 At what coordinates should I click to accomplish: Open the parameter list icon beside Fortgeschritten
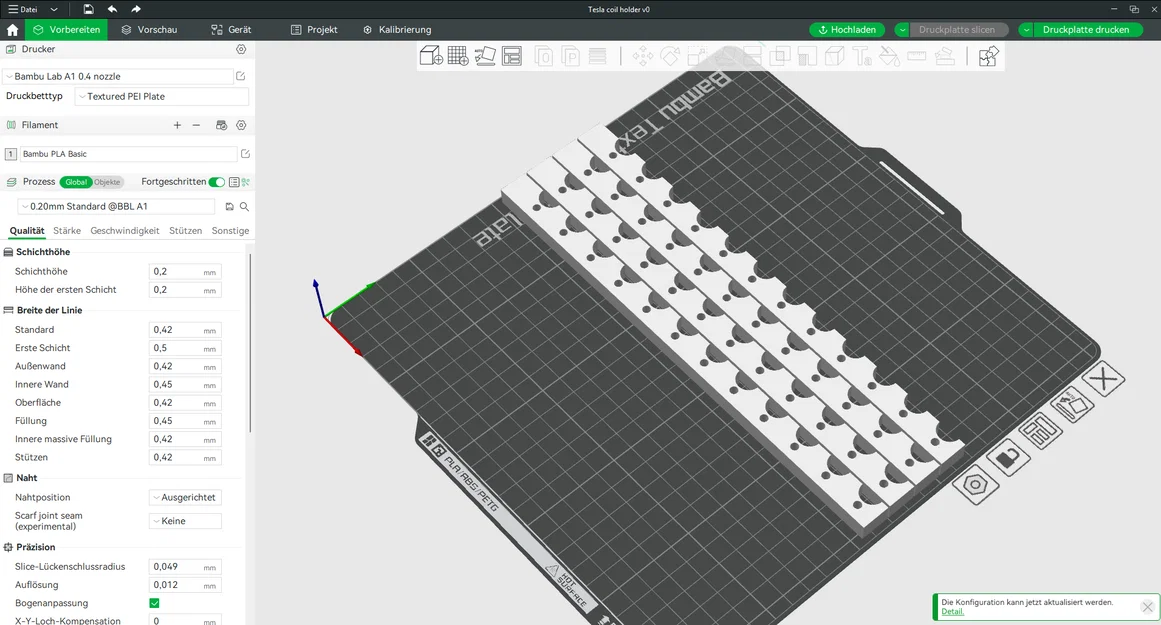(234, 182)
